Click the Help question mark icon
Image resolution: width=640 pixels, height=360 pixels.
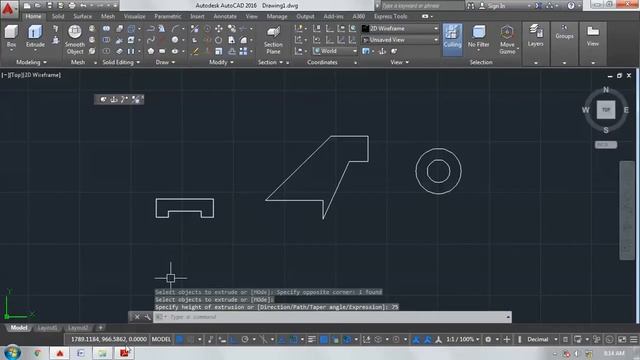[571, 6]
